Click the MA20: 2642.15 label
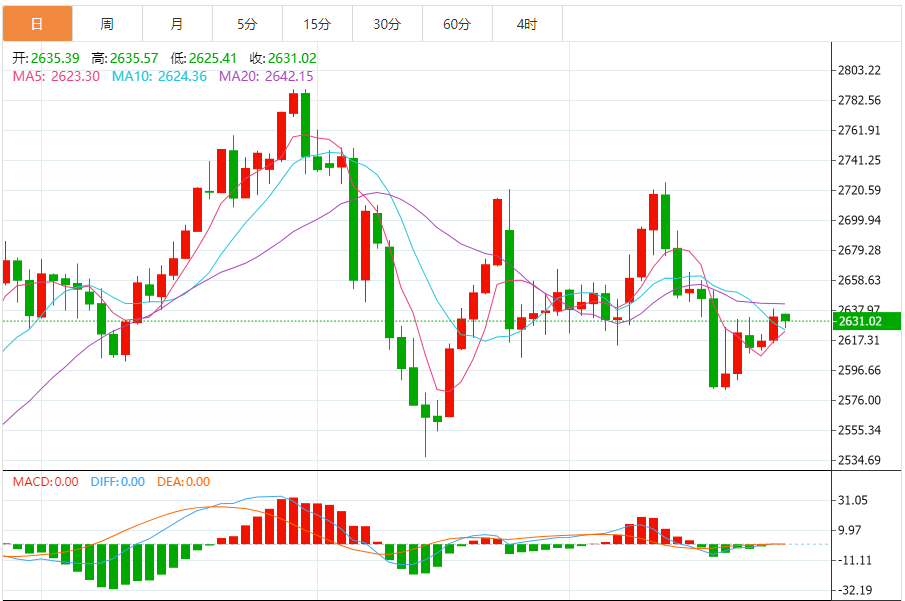The height and width of the screenshot is (601, 905). pyautogui.click(x=266, y=76)
